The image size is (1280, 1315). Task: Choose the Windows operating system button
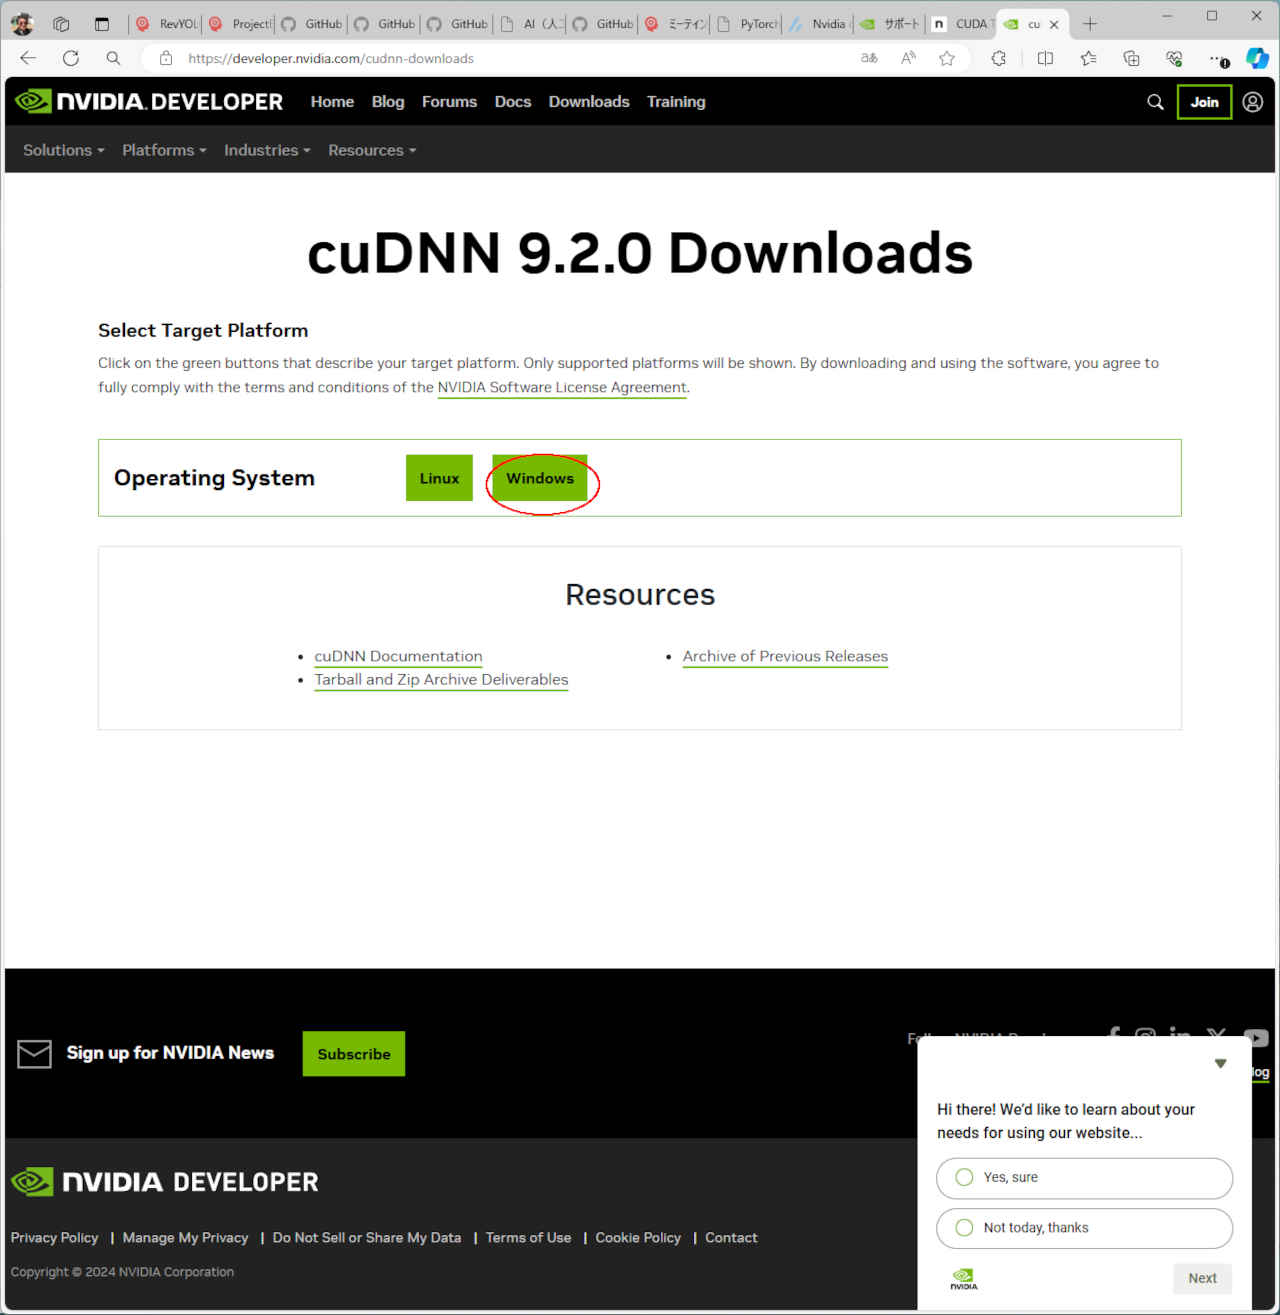pos(539,478)
